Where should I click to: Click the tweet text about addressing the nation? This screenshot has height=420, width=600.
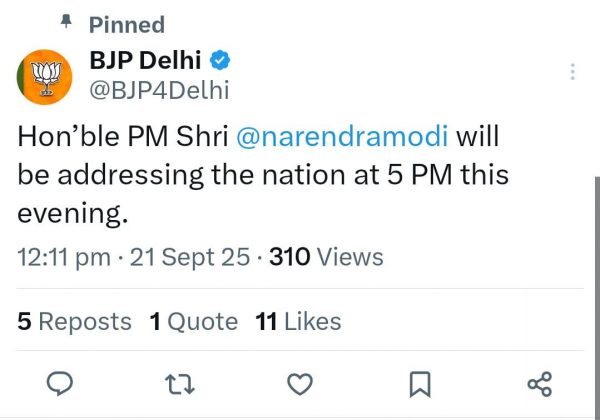(x=263, y=176)
